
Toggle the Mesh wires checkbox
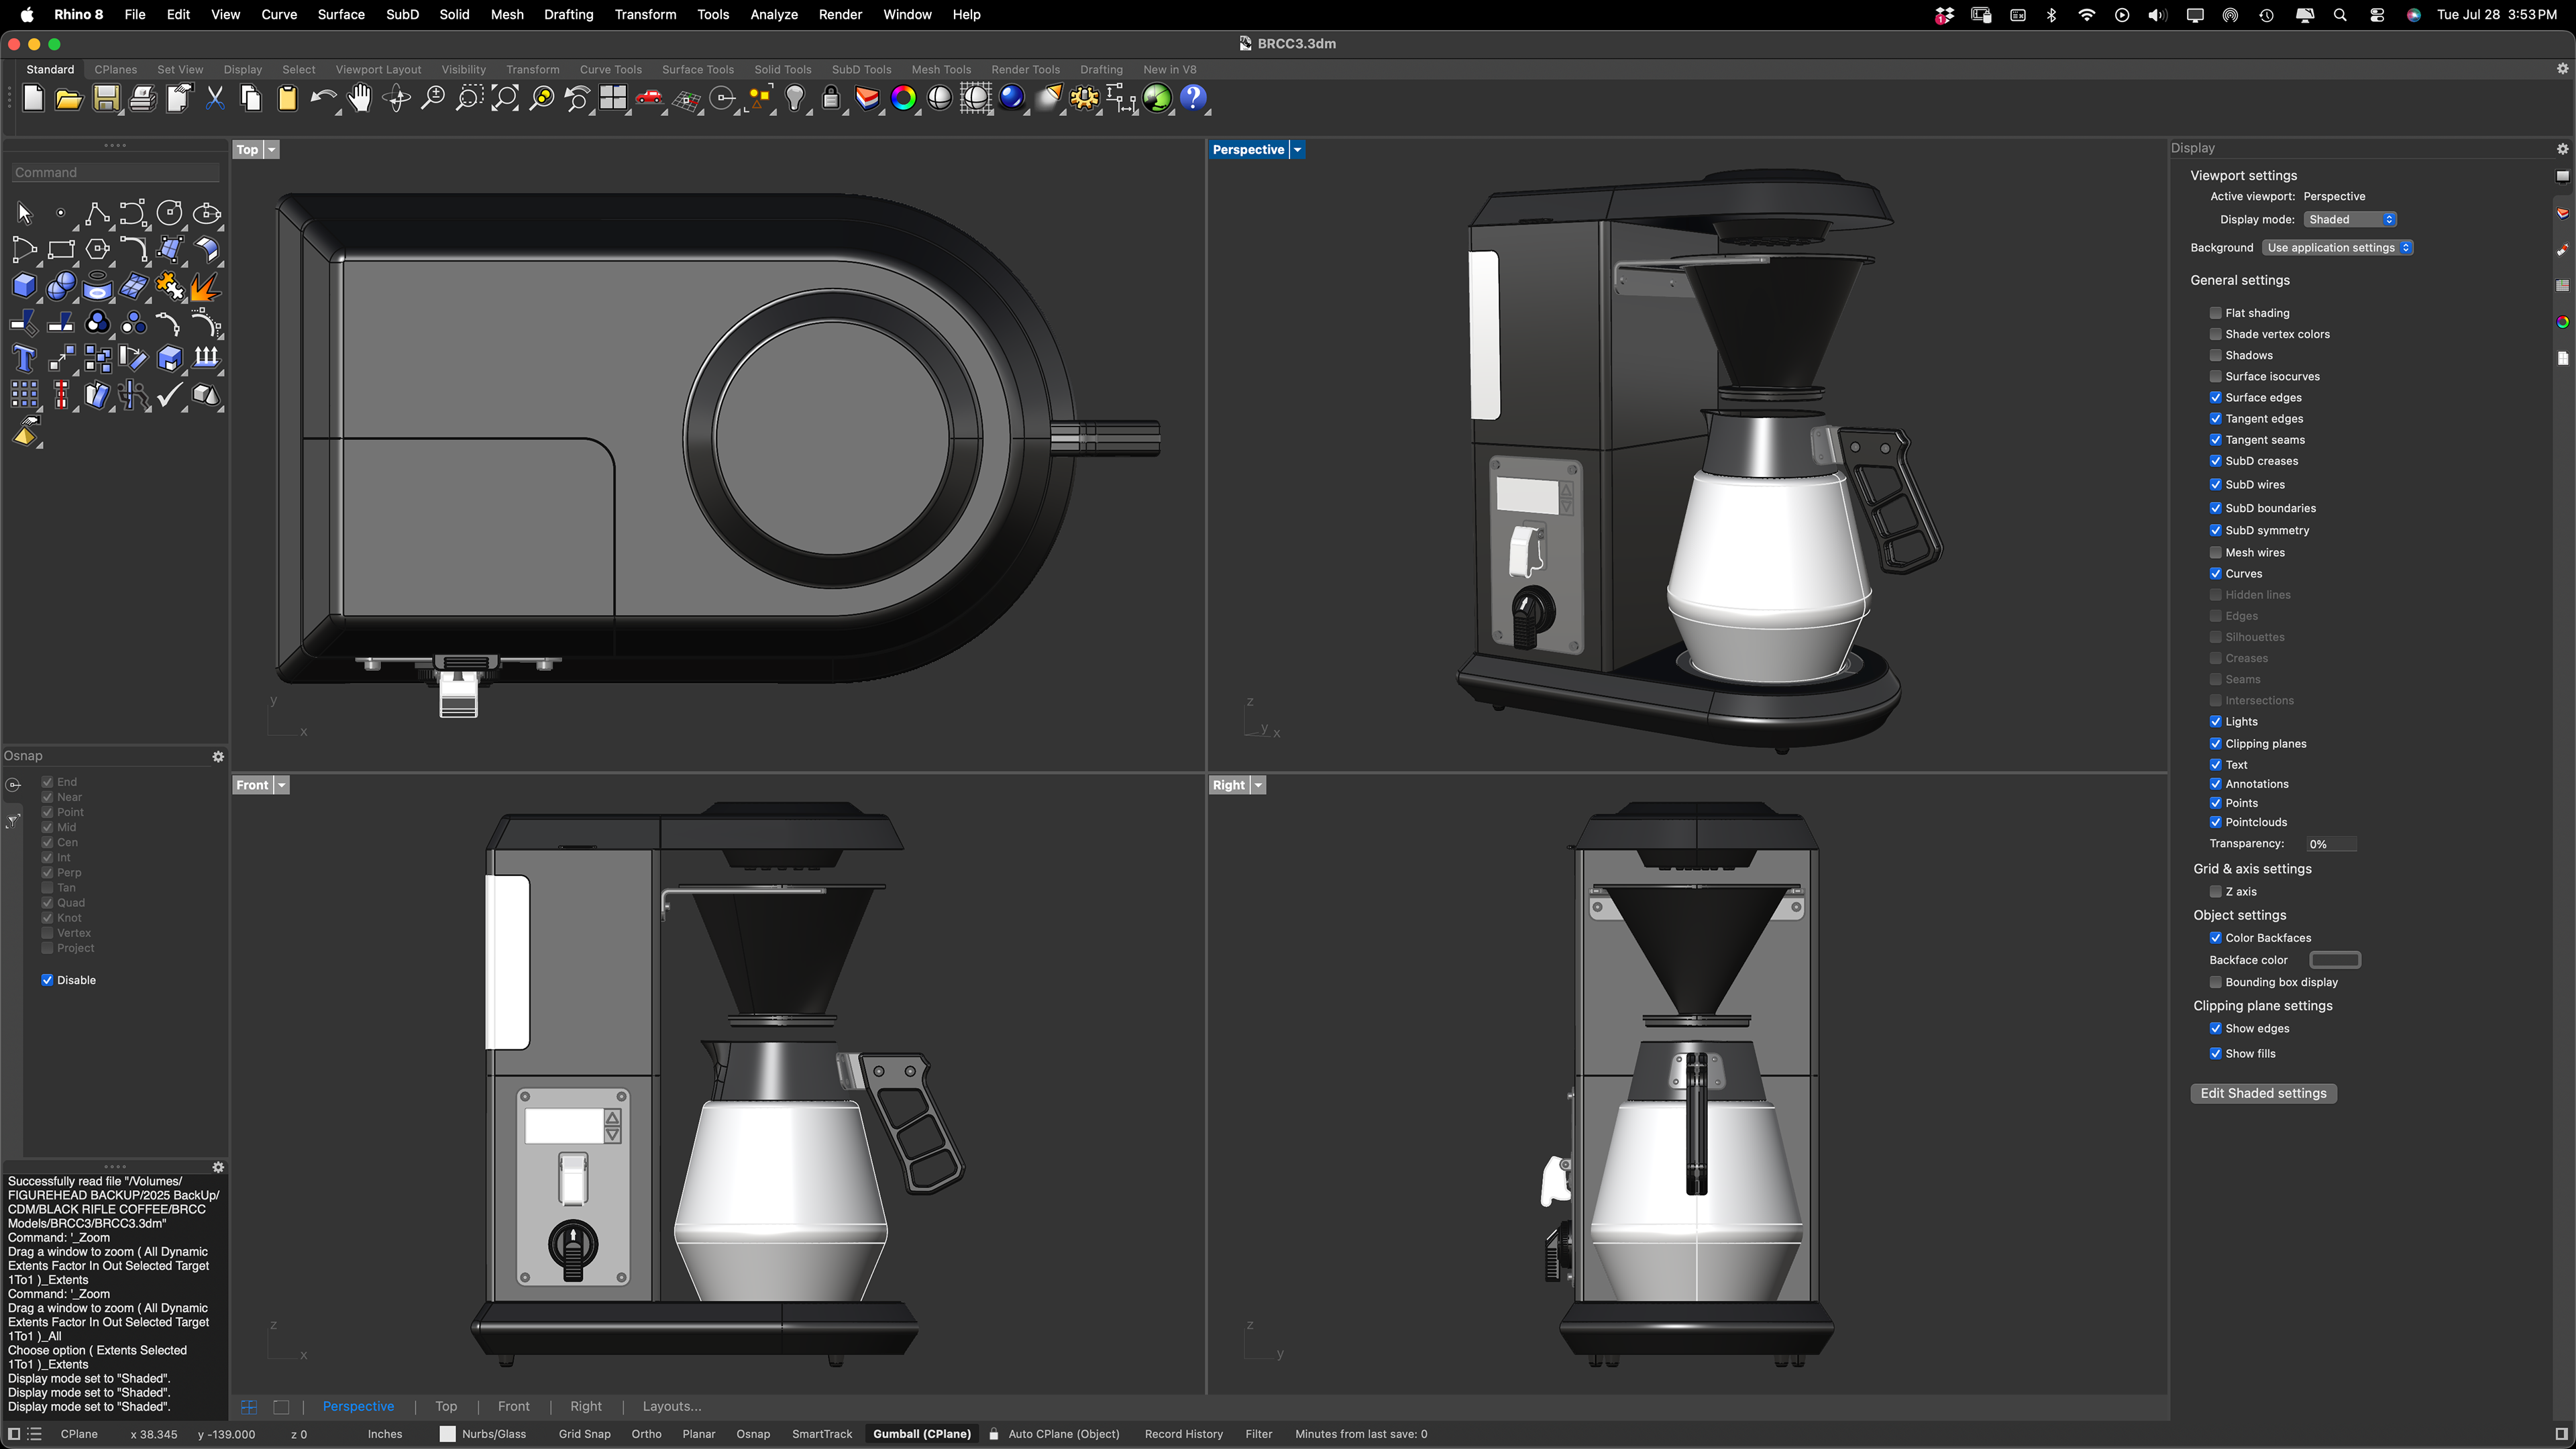(2216, 552)
